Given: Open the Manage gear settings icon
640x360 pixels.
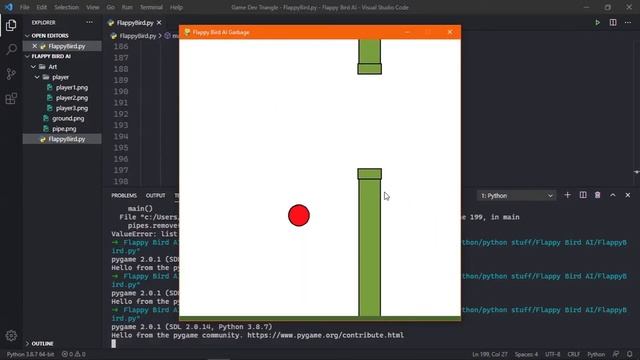Looking at the screenshot, I should coord(11,336).
